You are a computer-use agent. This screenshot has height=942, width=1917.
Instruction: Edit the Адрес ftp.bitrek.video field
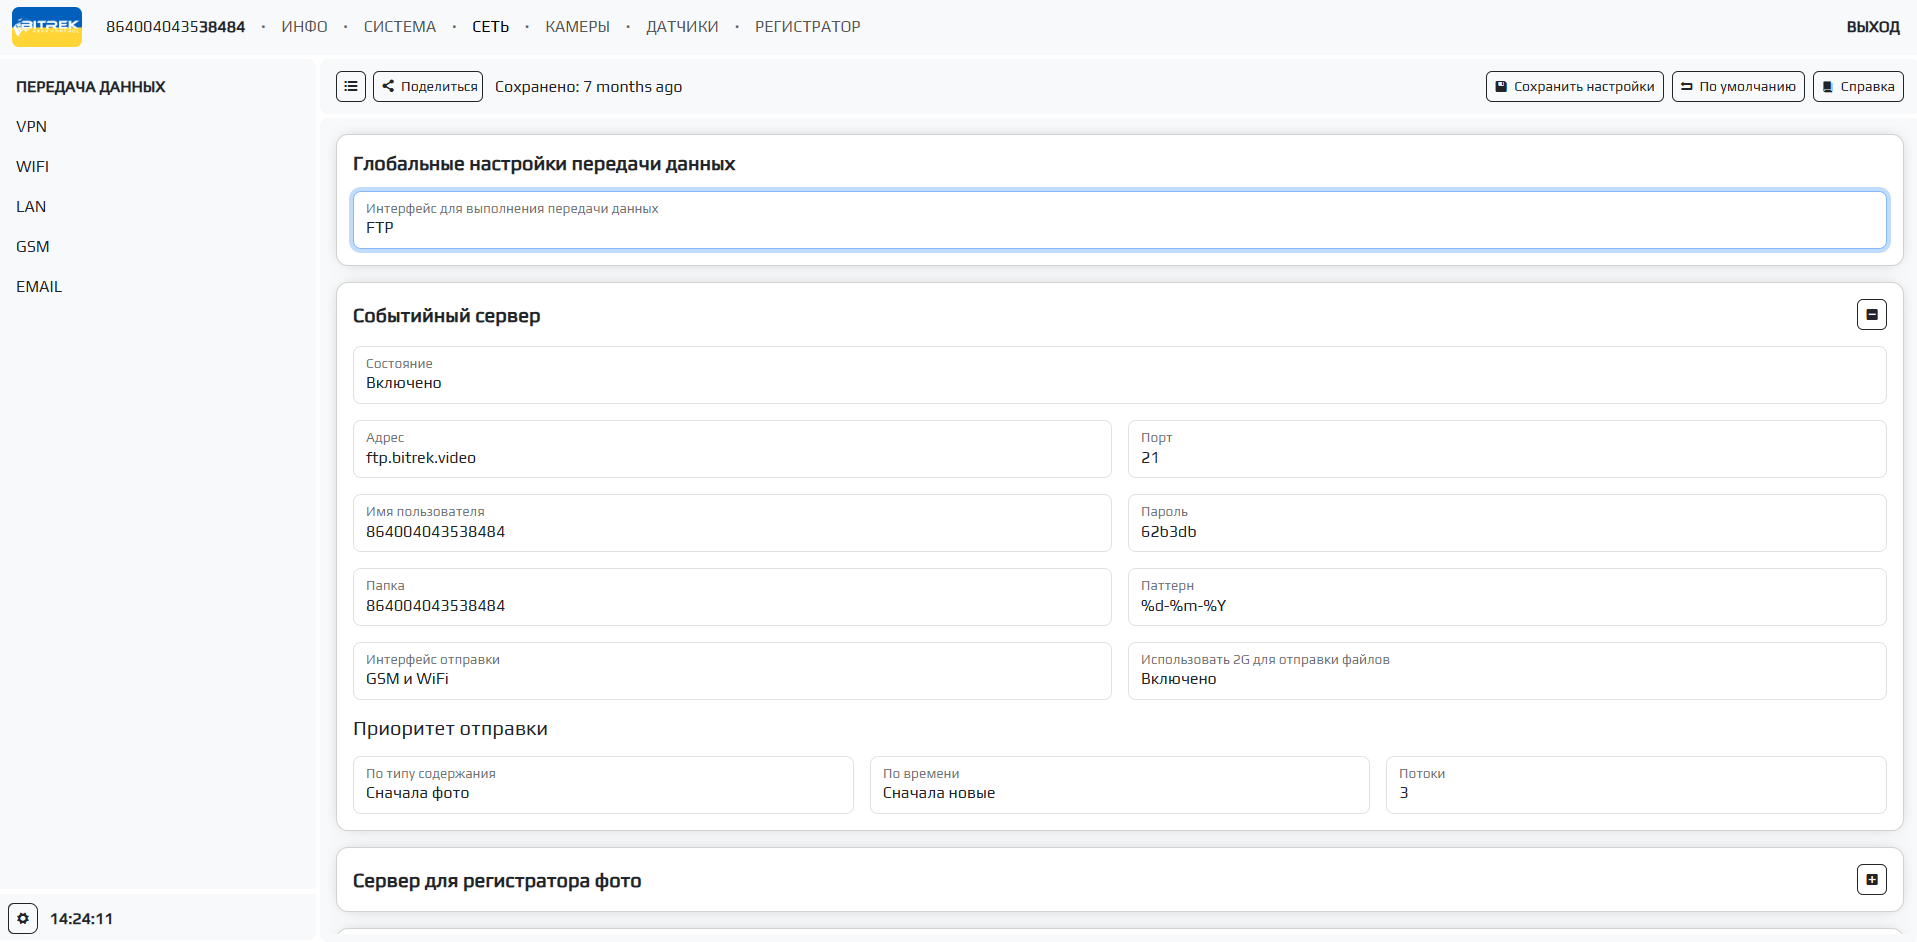731,449
